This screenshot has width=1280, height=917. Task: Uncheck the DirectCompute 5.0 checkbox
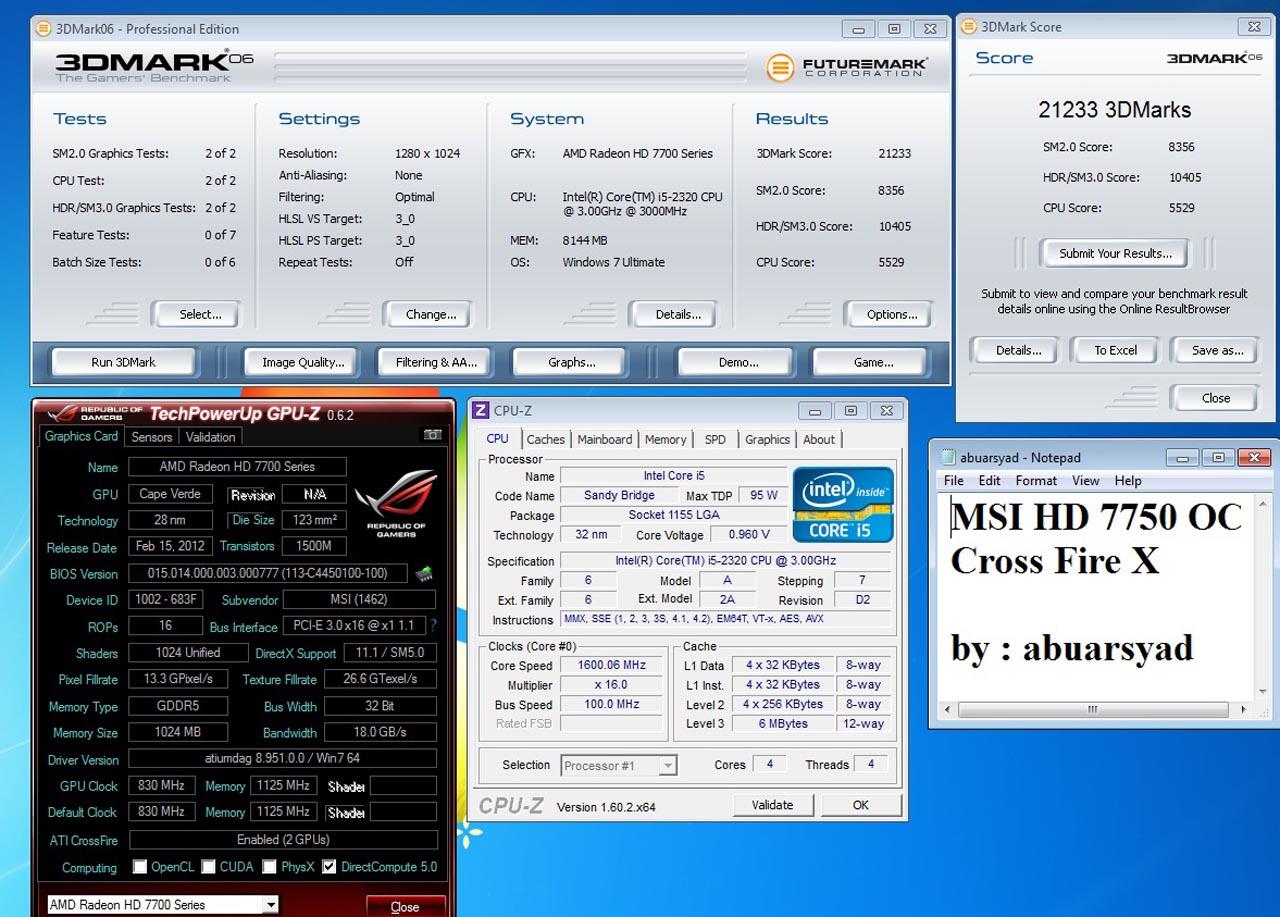[329, 867]
